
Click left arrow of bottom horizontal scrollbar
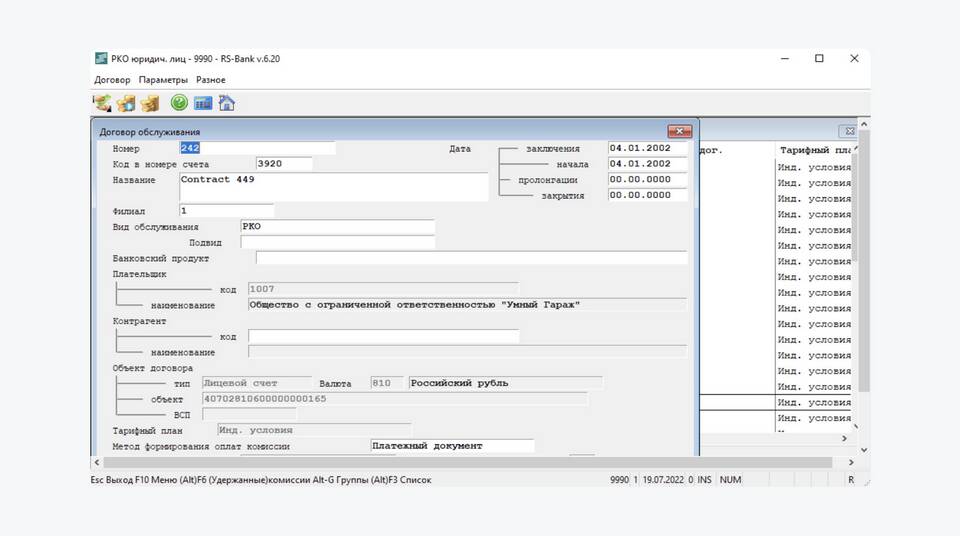(x=97, y=463)
